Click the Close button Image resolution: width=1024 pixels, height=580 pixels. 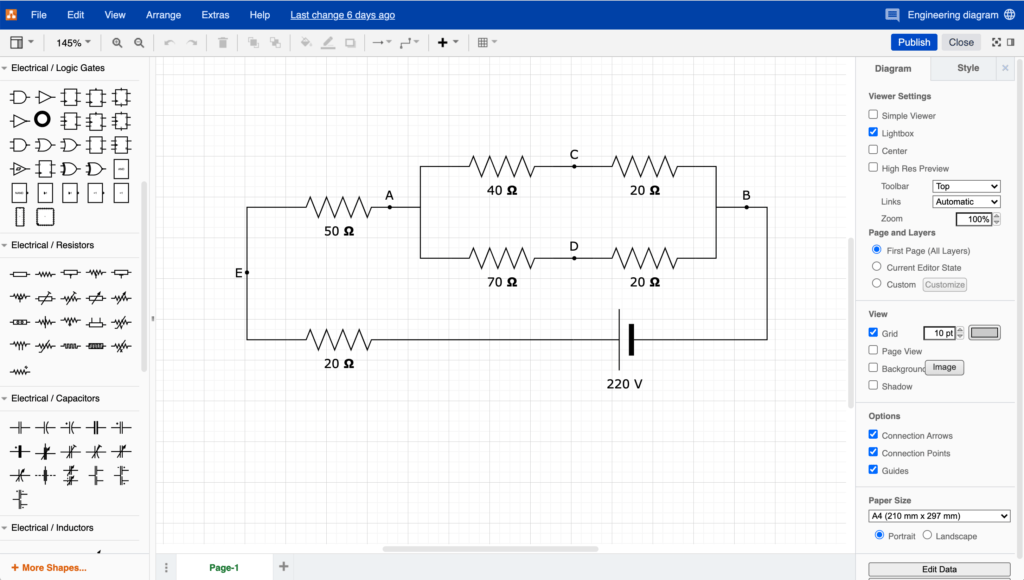pos(961,42)
